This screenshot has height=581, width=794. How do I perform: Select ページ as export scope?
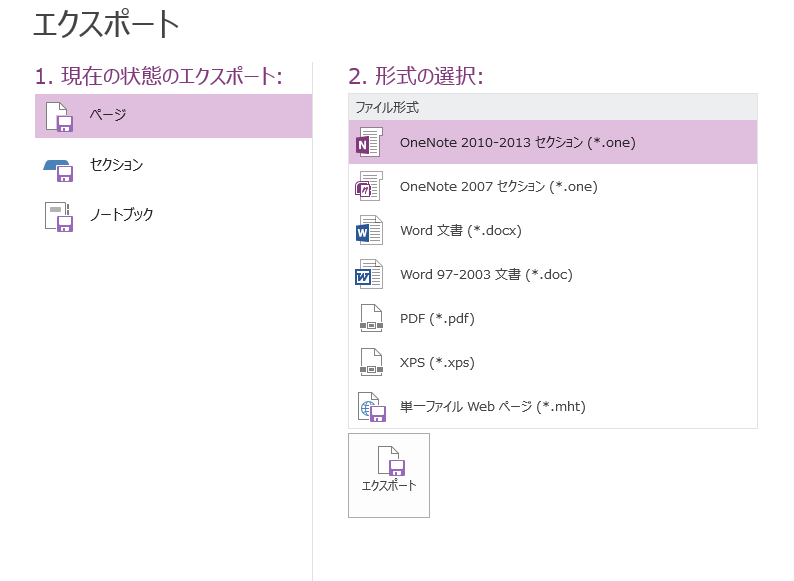[173, 116]
